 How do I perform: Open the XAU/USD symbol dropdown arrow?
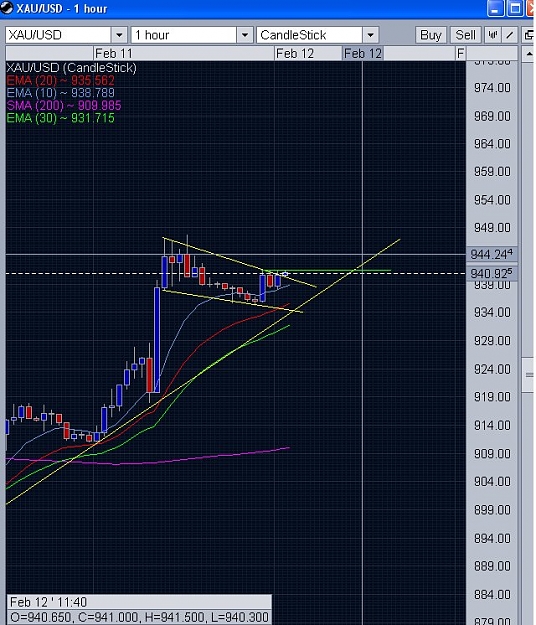pos(119,35)
